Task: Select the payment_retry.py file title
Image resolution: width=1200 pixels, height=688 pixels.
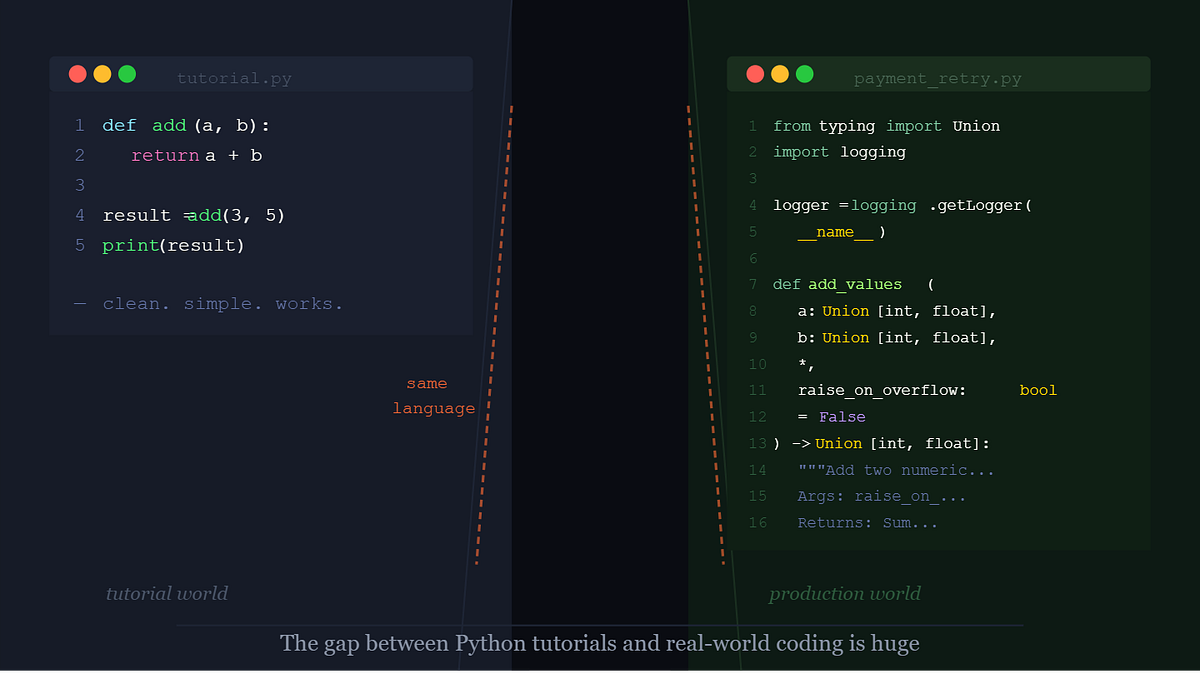Action: point(938,78)
